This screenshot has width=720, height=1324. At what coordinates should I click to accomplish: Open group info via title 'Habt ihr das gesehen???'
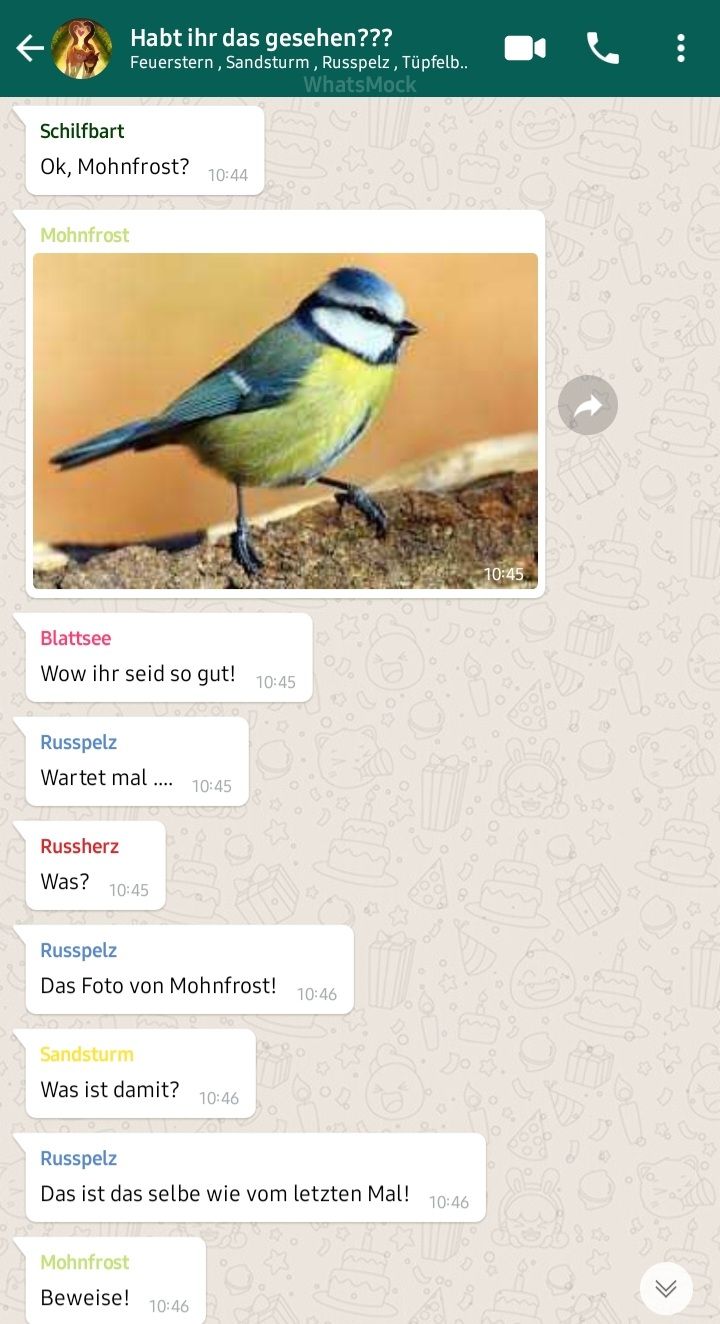[261, 38]
